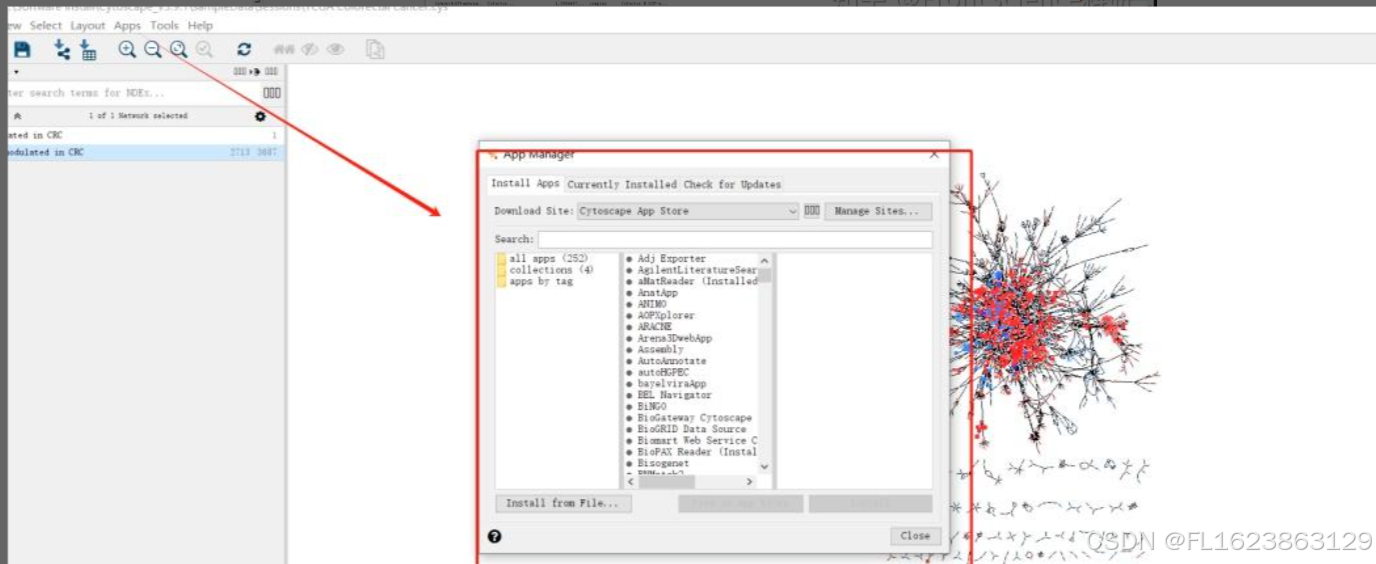Image resolution: width=1376 pixels, height=564 pixels.
Task: Click the new network from selection icon
Action: [x=375, y=49]
